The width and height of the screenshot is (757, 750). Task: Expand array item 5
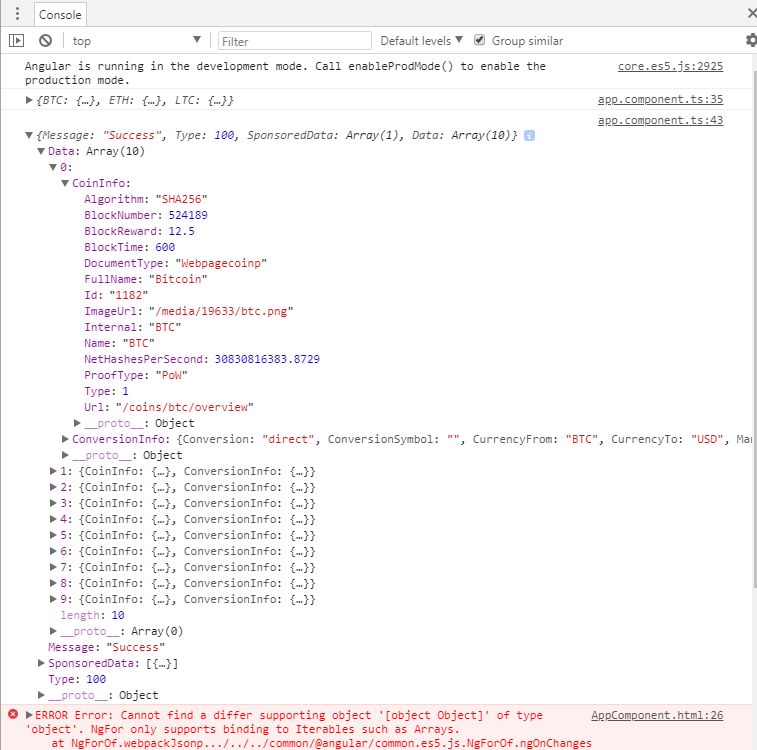(53, 535)
